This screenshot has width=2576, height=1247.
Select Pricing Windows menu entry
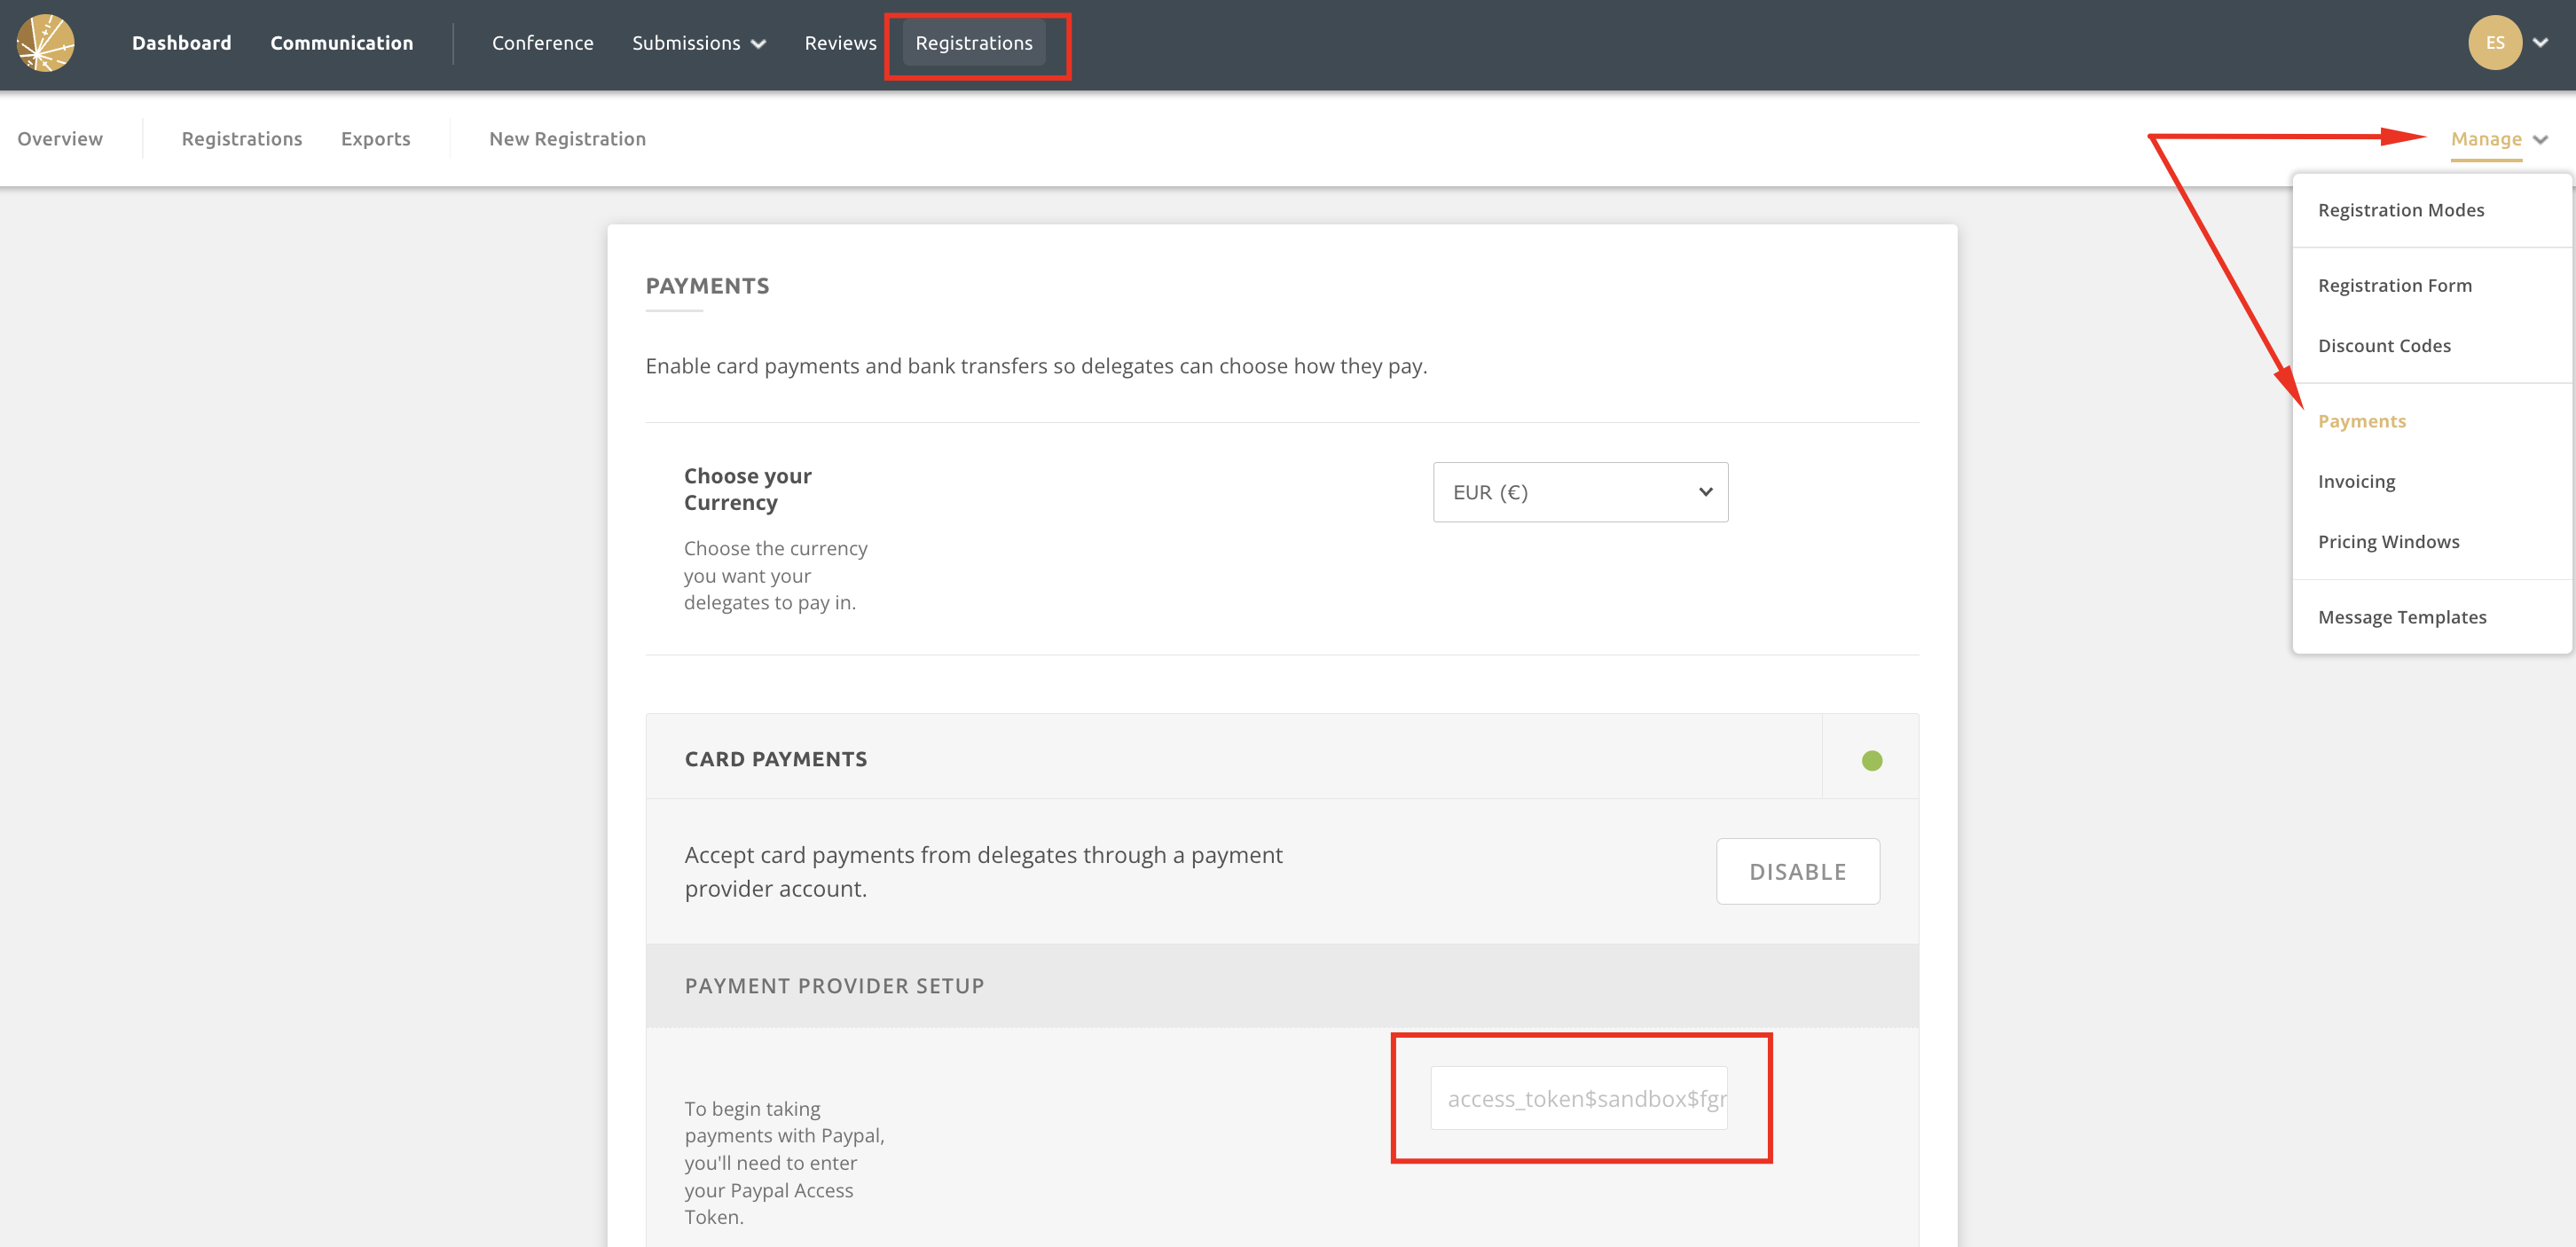2388,542
